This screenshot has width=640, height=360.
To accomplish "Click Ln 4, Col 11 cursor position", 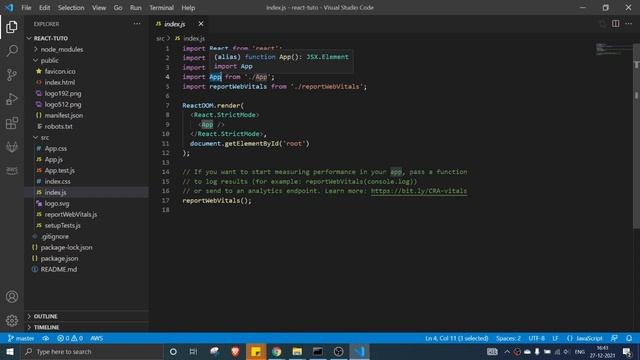I will pos(457,338).
